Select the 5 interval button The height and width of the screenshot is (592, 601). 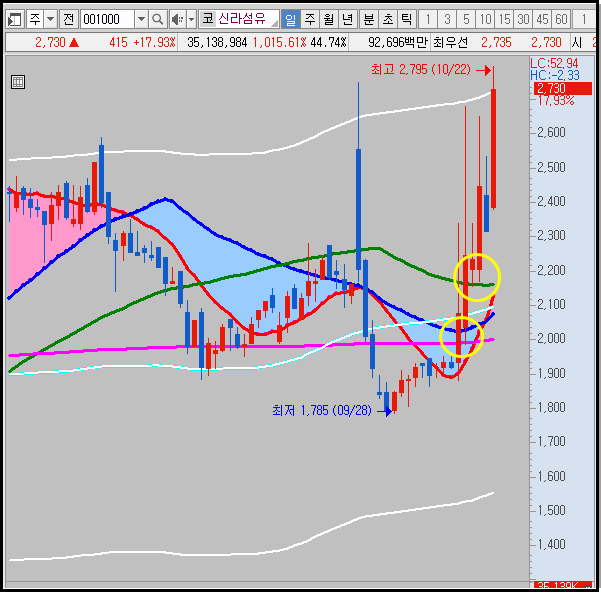pos(466,19)
